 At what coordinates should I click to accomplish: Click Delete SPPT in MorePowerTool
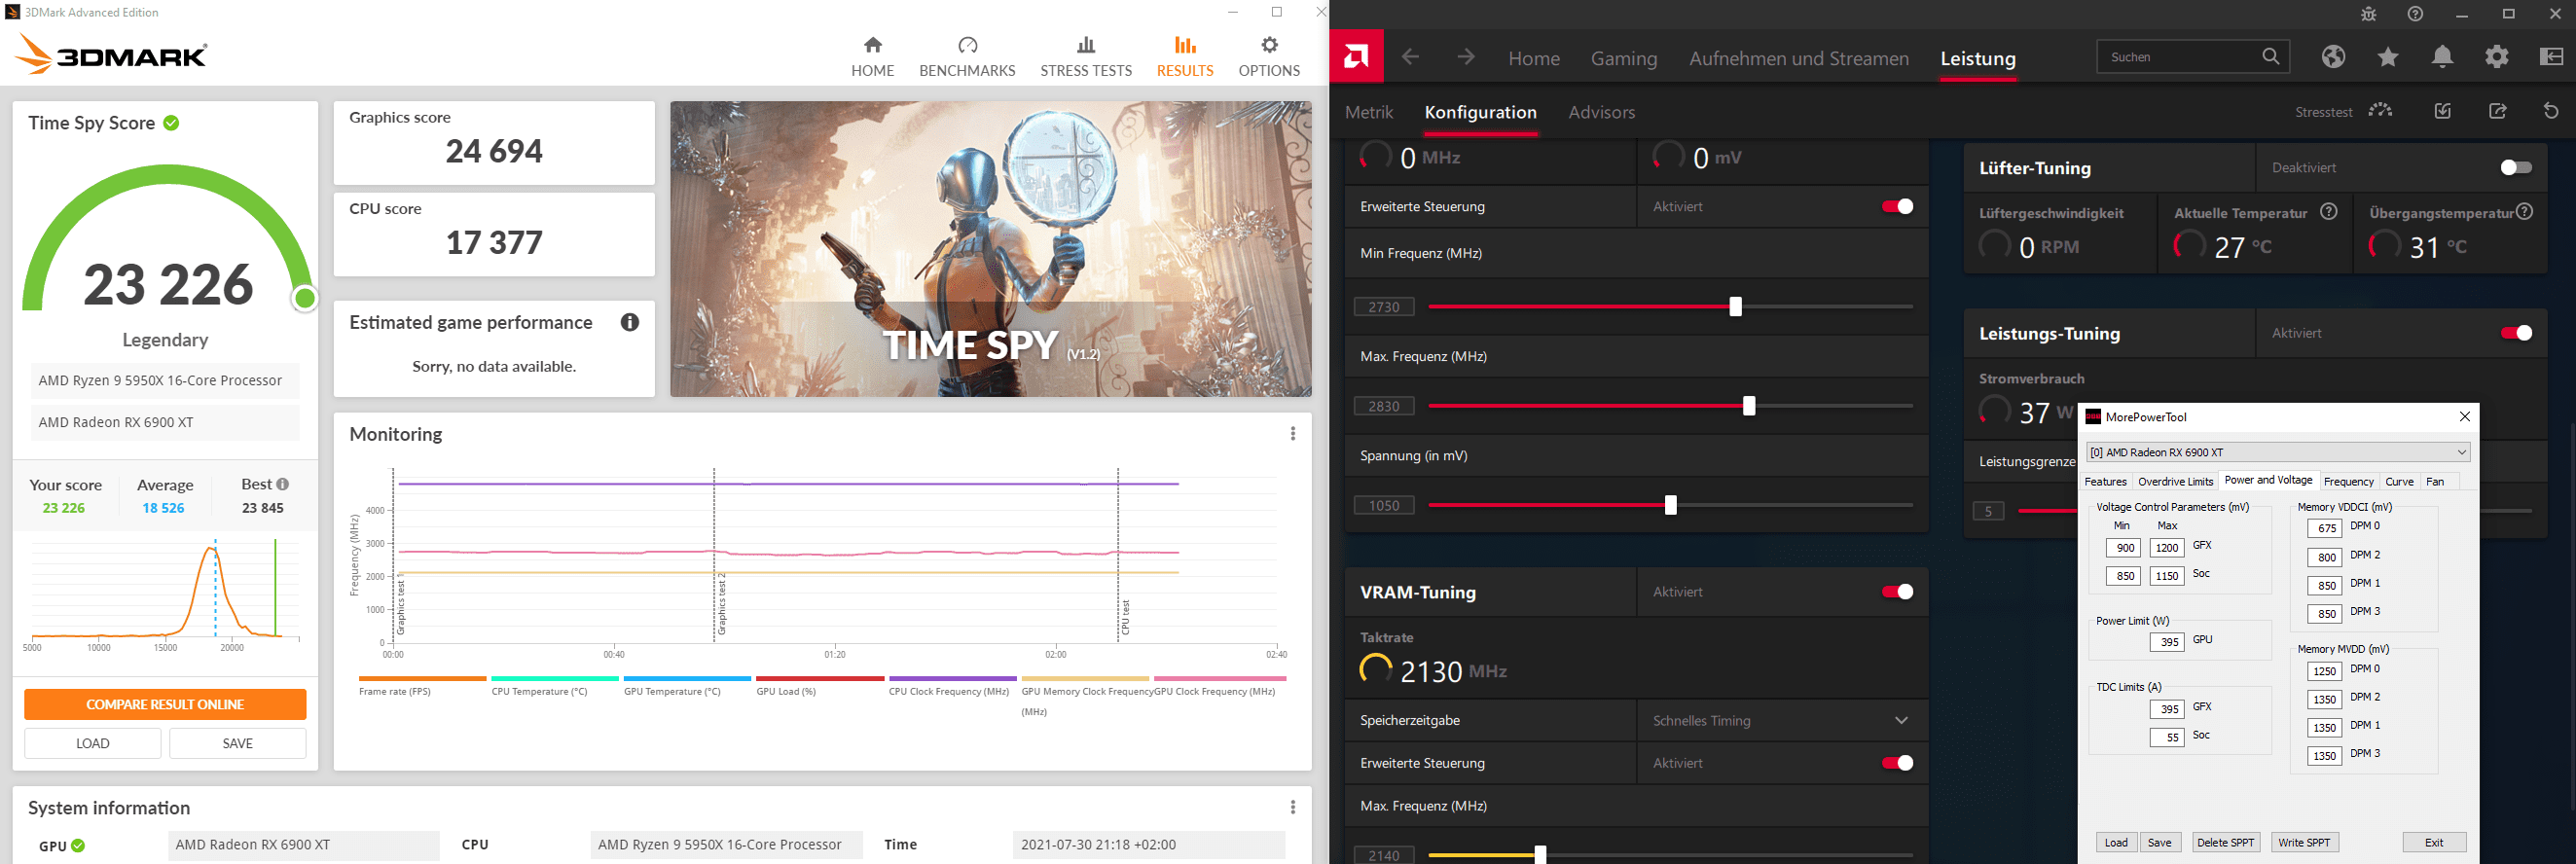(2226, 842)
